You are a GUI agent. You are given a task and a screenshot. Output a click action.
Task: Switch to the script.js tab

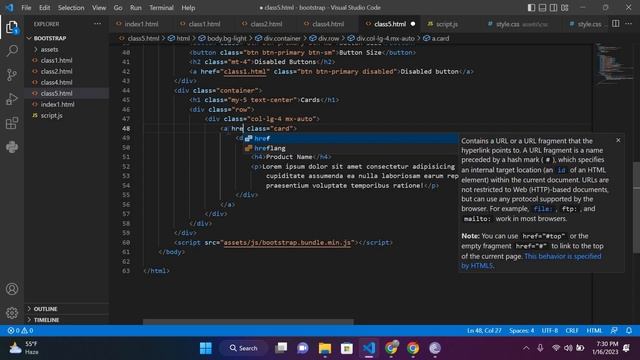pyautogui.click(x=447, y=24)
